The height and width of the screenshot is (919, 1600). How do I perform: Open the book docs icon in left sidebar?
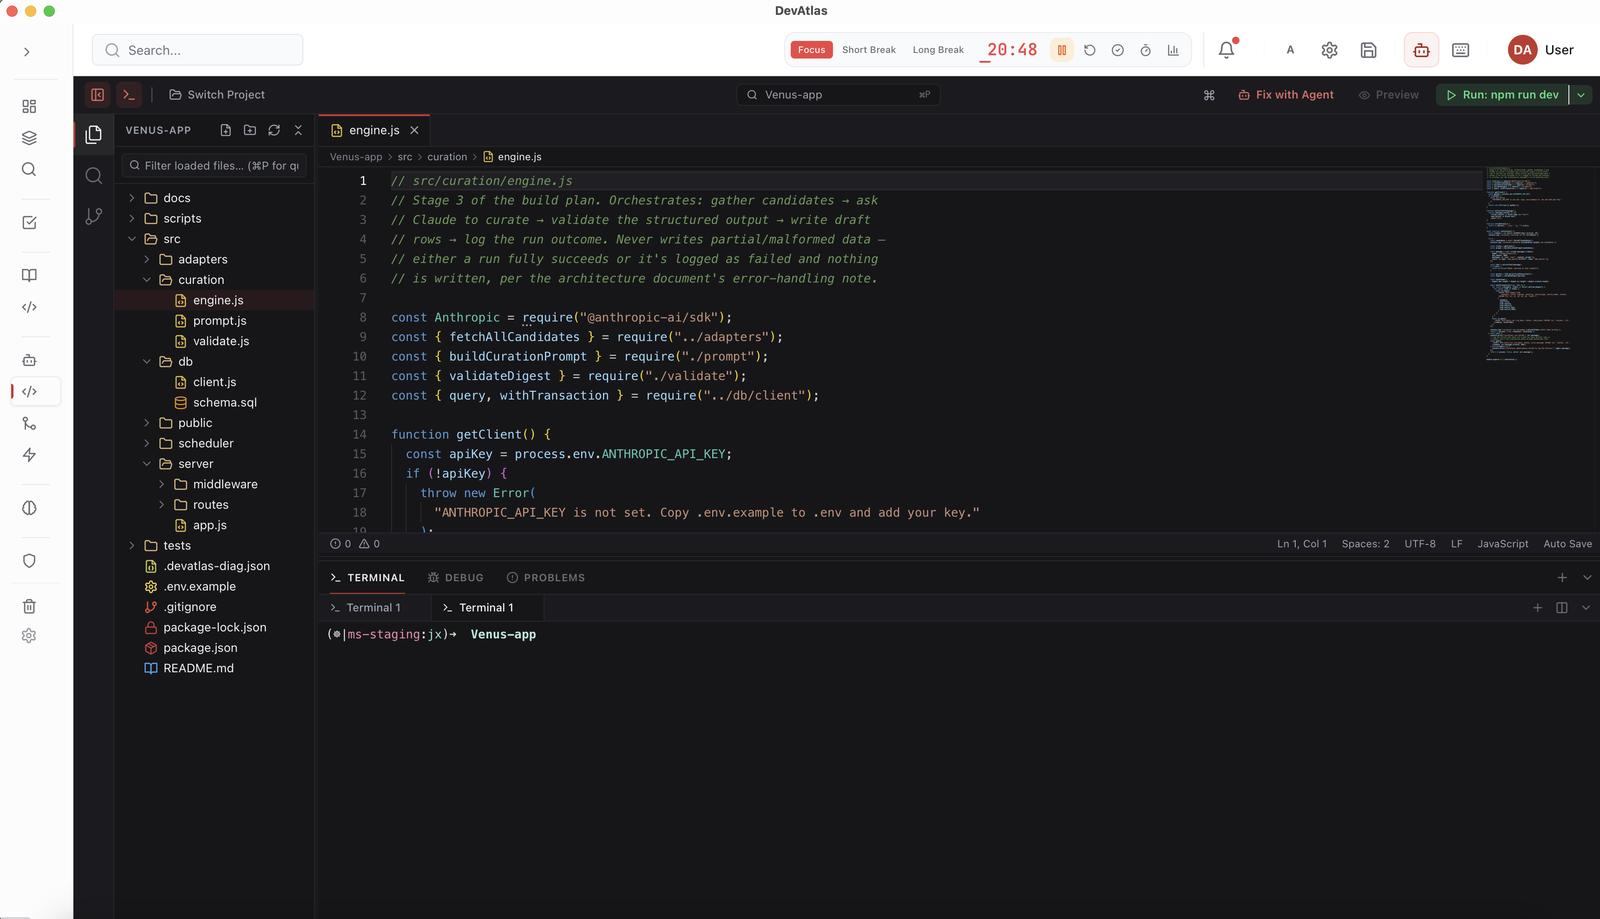(29, 275)
